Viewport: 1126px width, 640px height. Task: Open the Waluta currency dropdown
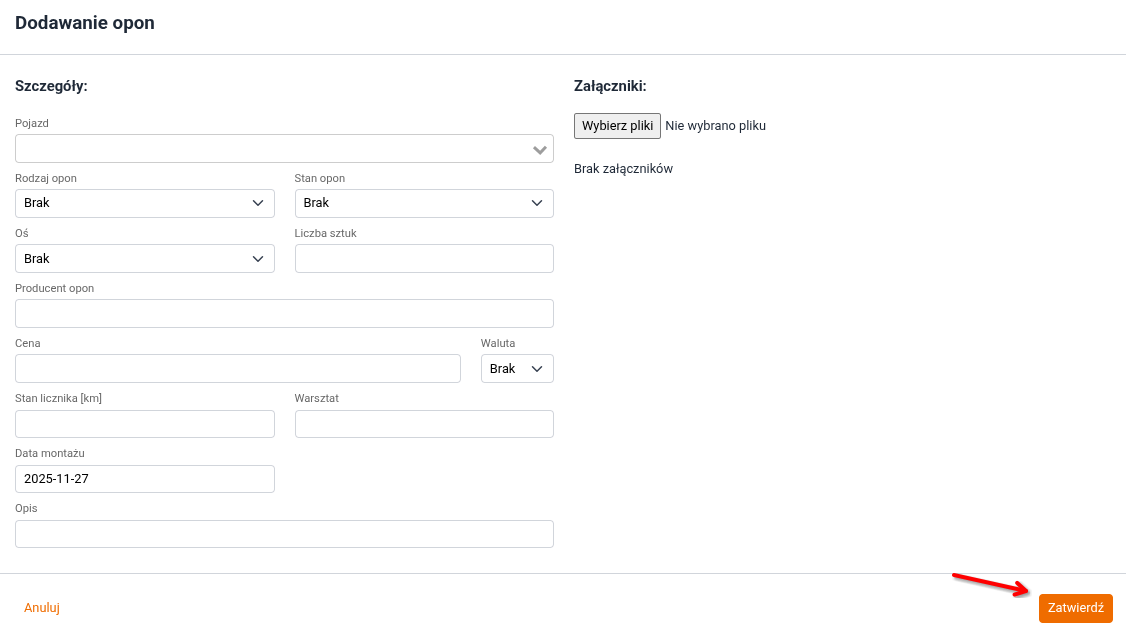516,369
